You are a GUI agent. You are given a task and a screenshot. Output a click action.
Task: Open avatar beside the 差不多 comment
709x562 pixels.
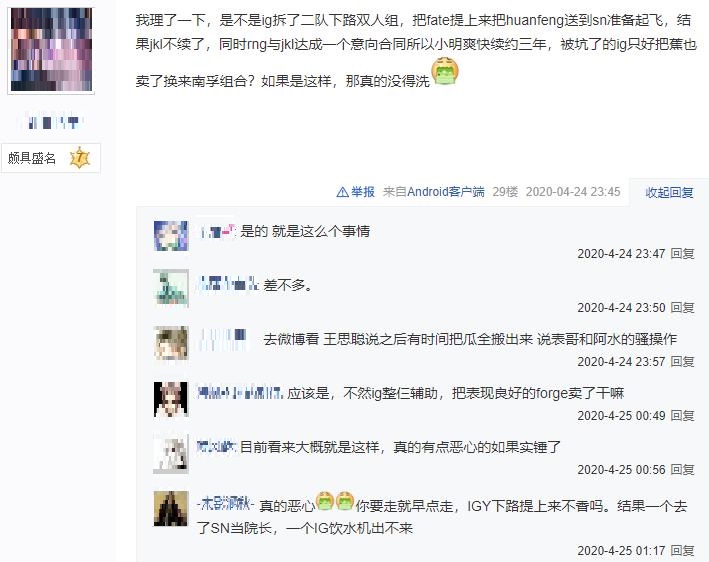pos(171,288)
